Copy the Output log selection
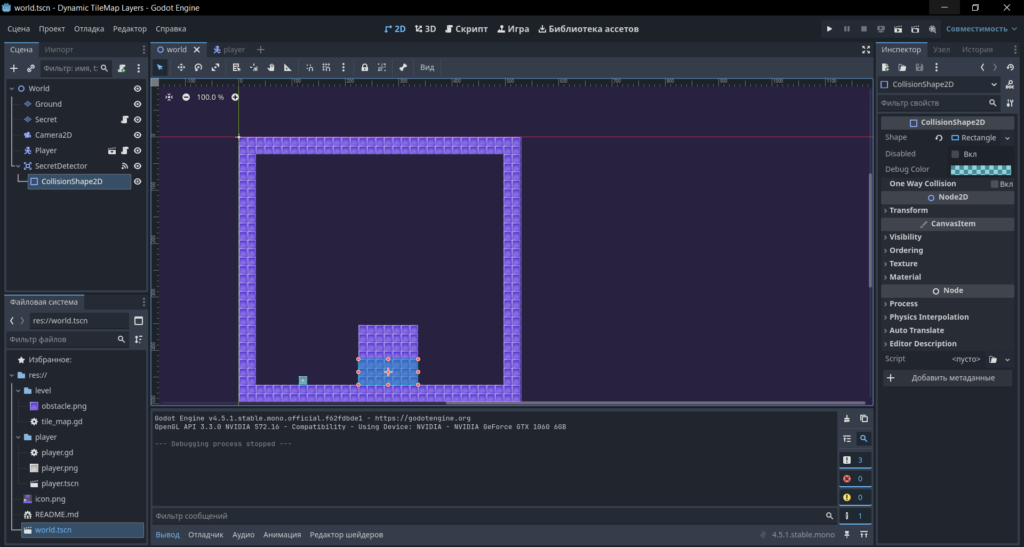The height and width of the screenshot is (547, 1024). [864, 419]
